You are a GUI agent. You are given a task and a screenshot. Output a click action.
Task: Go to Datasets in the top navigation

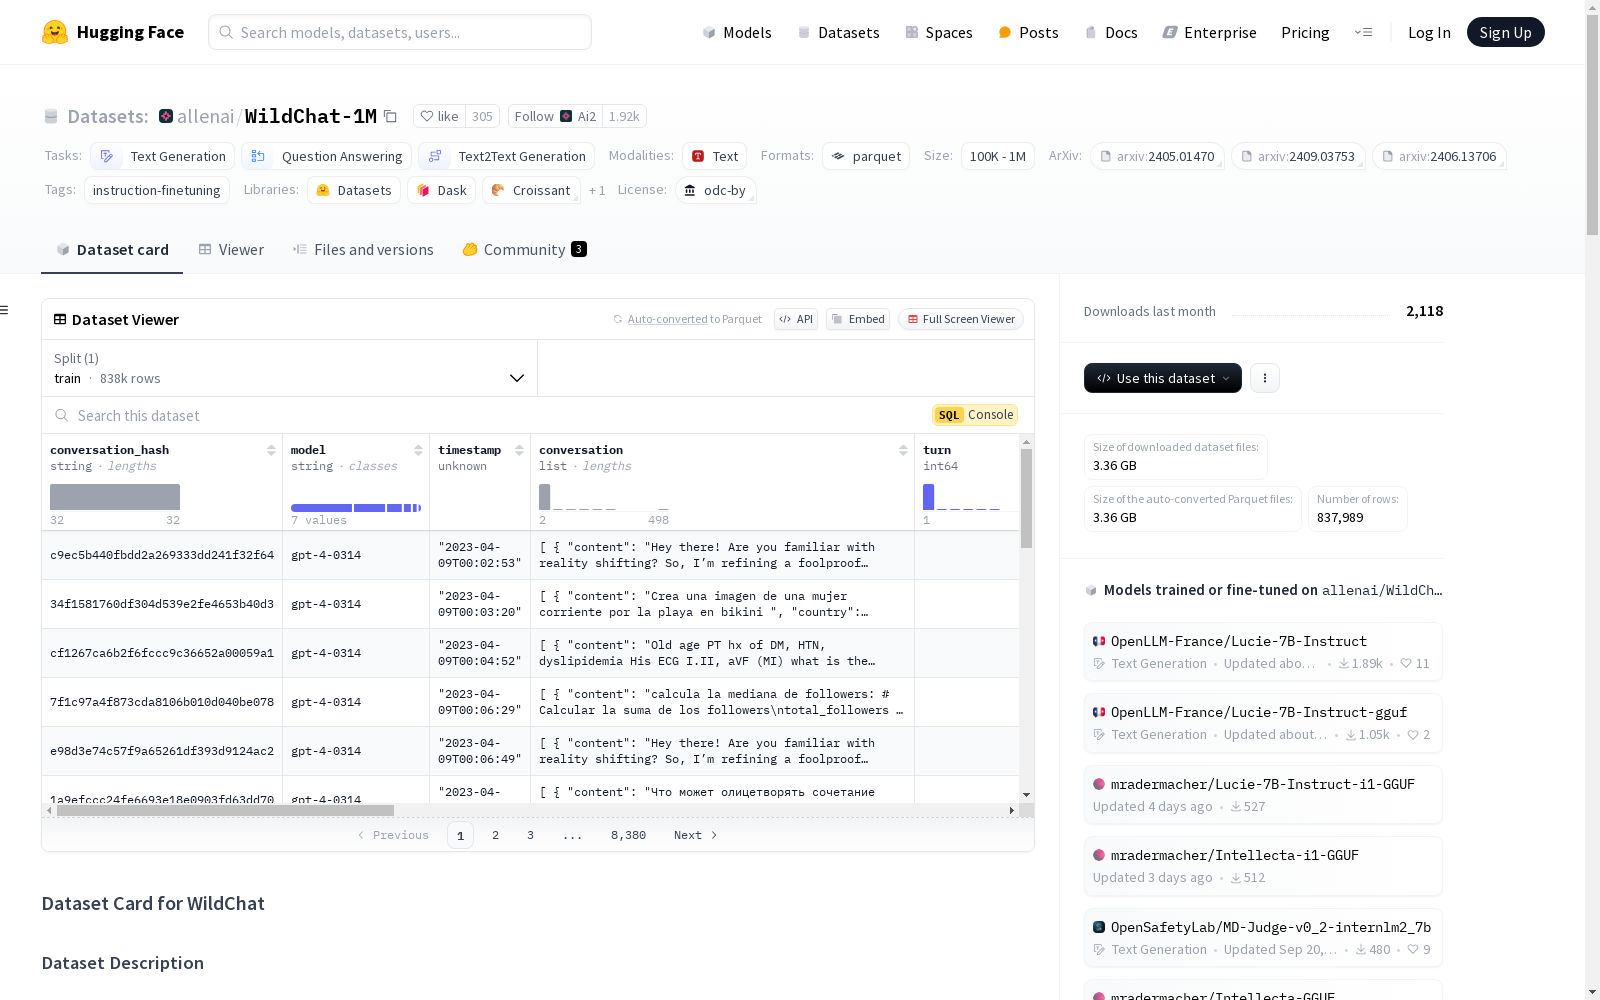pyautogui.click(x=838, y=32)
